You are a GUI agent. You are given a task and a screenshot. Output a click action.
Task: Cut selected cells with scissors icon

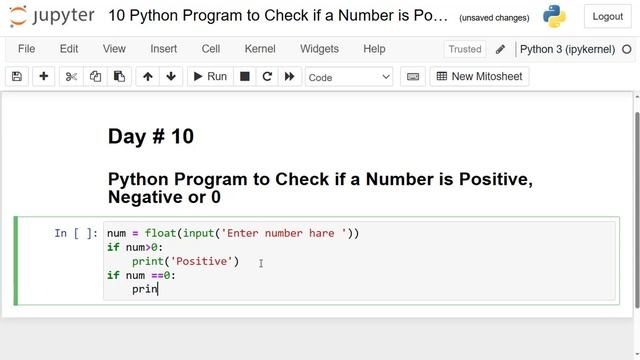pos(71,76)
